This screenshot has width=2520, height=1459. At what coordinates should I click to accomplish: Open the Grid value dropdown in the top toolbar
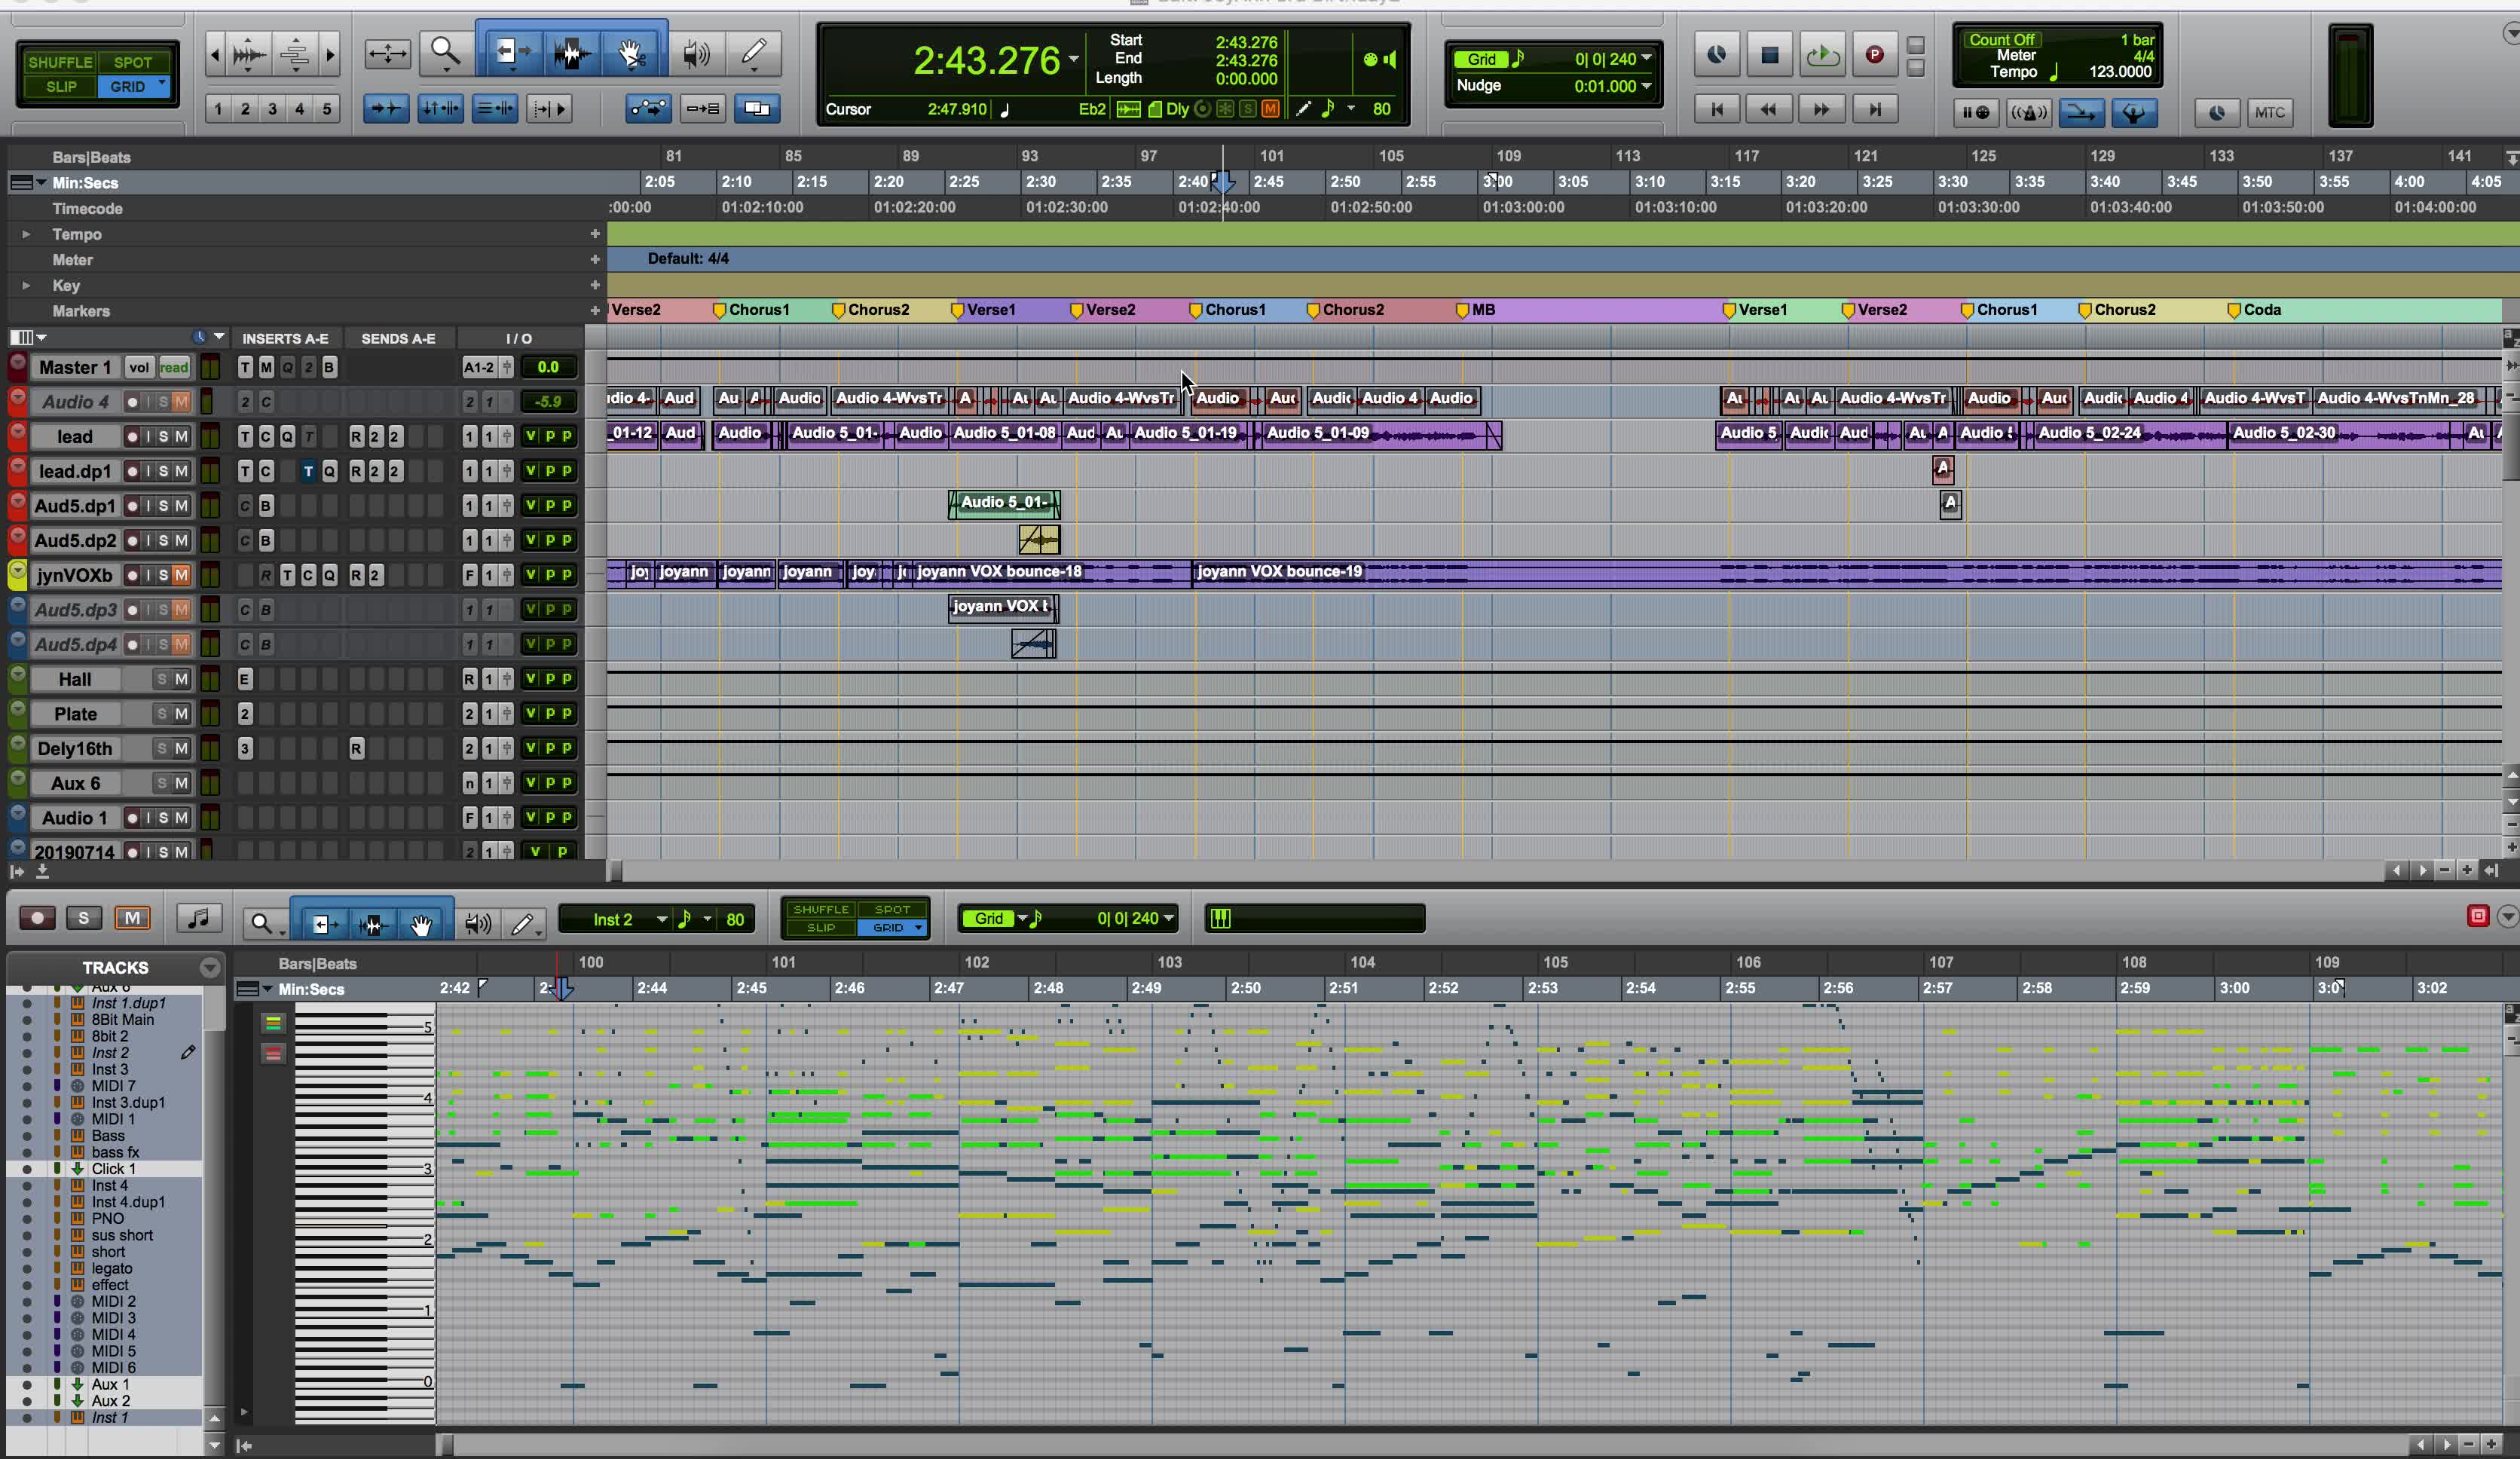[1646, 59]
